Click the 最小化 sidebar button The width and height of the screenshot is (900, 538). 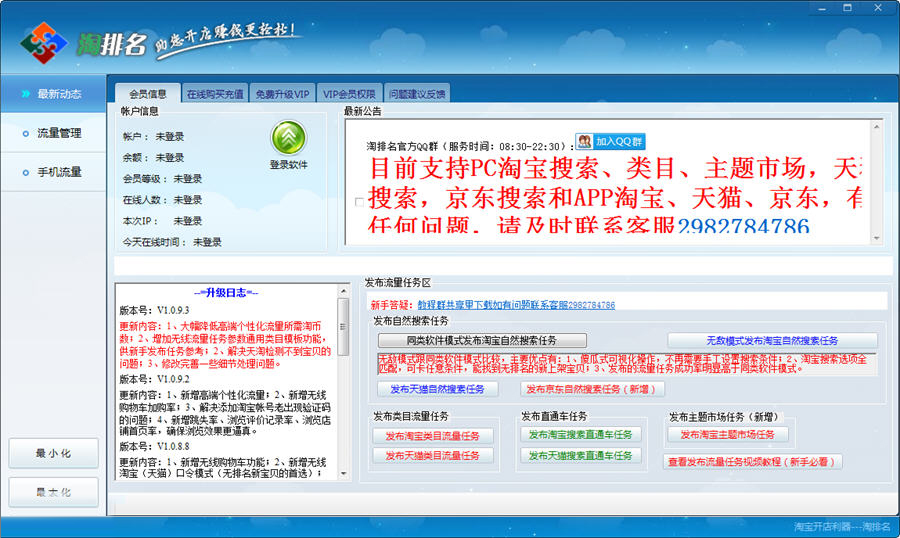click(x=53, y=453)
